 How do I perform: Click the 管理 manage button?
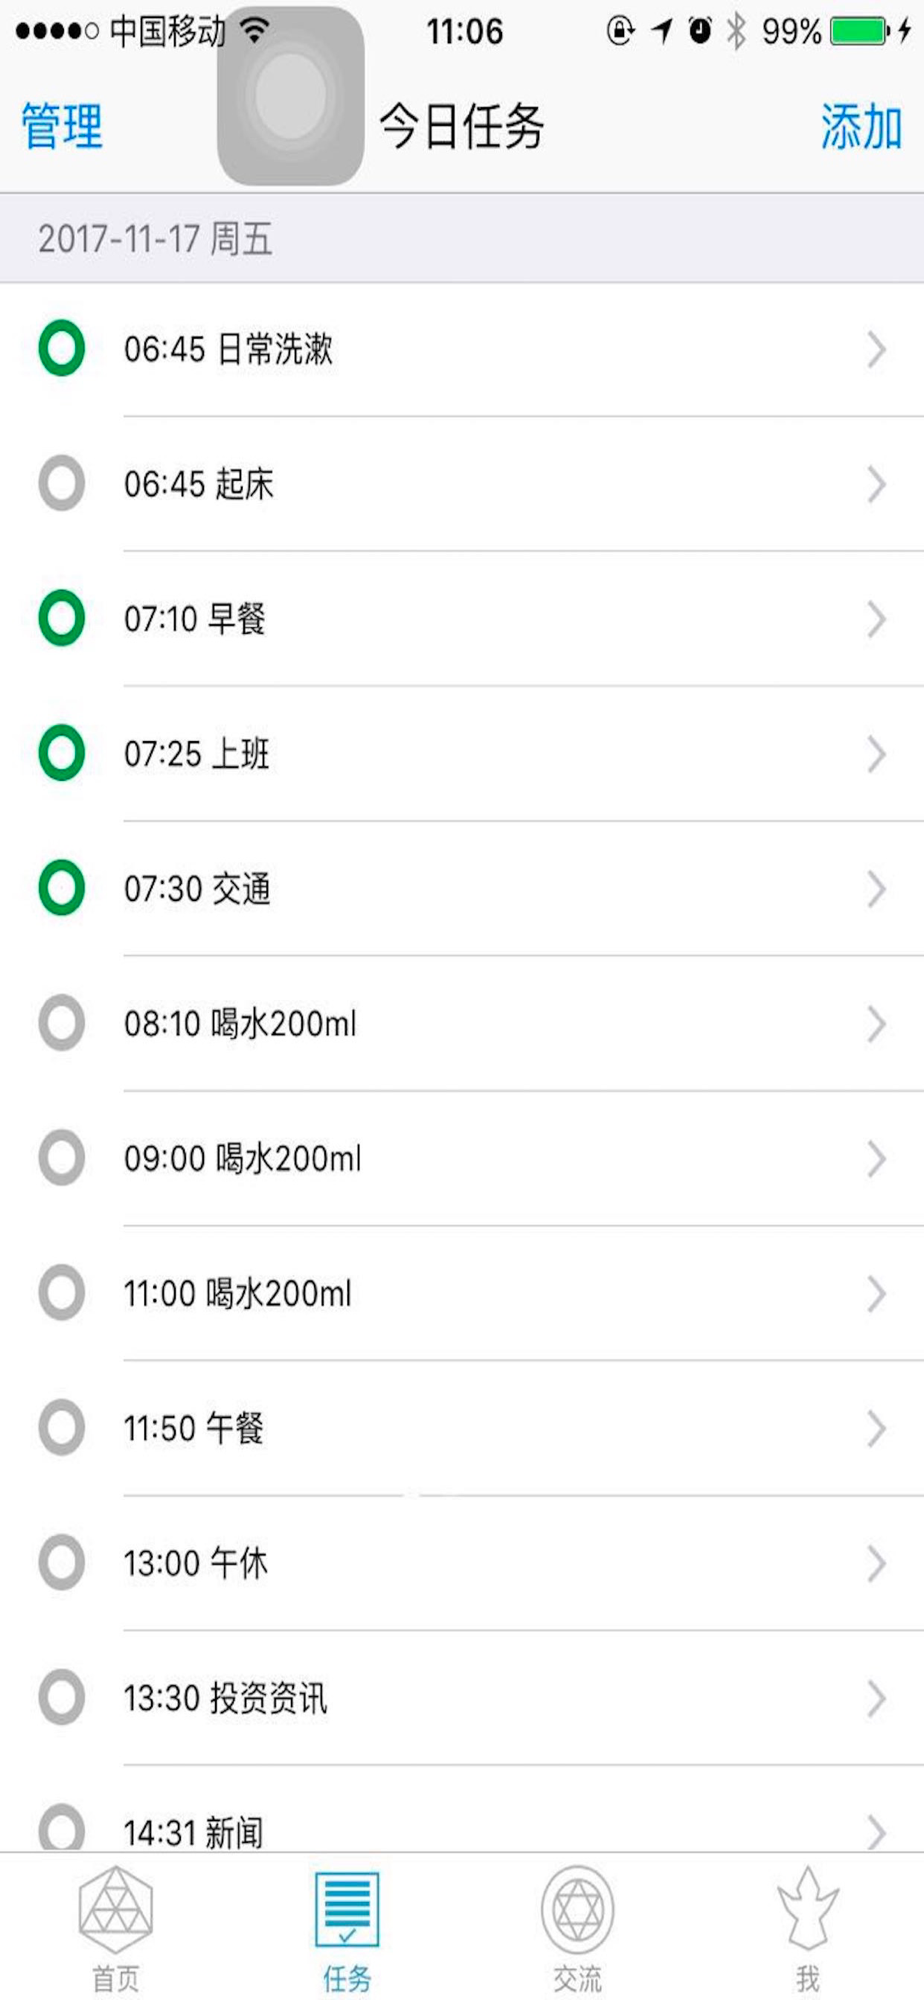[62, 127]
